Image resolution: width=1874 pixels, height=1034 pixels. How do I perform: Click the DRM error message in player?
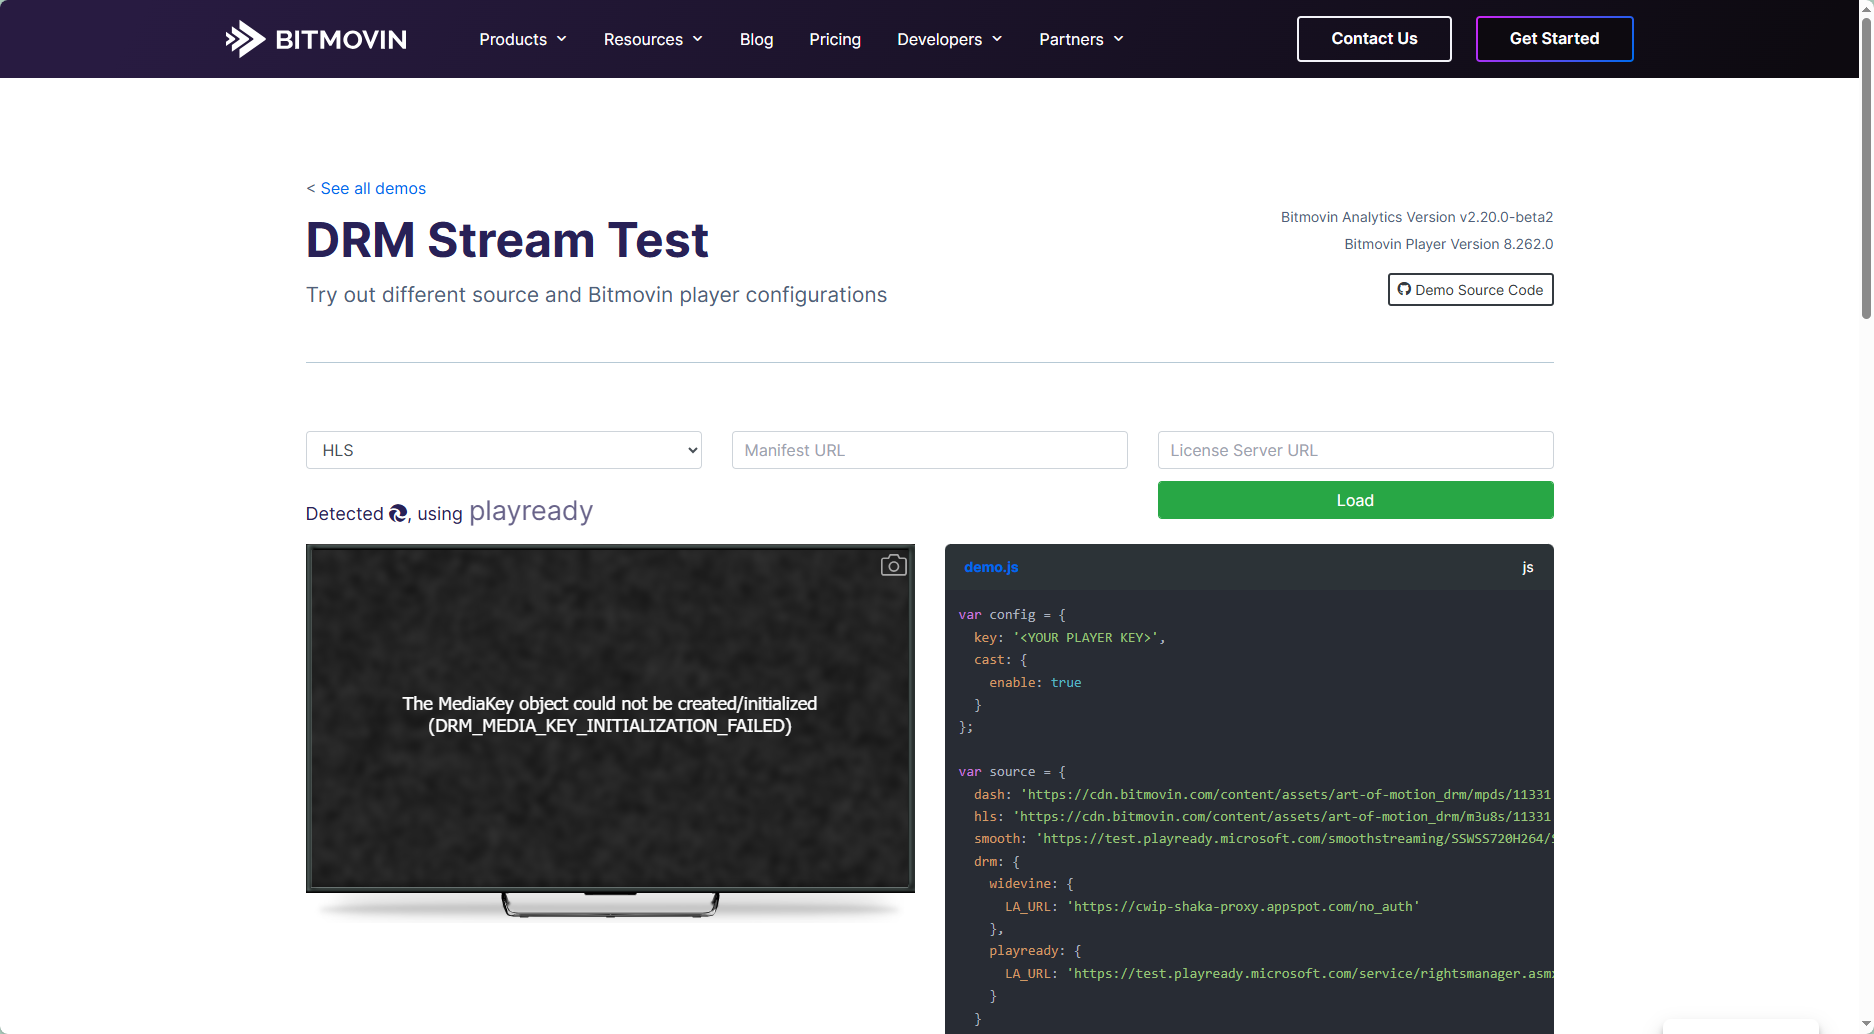click(610, 715)
